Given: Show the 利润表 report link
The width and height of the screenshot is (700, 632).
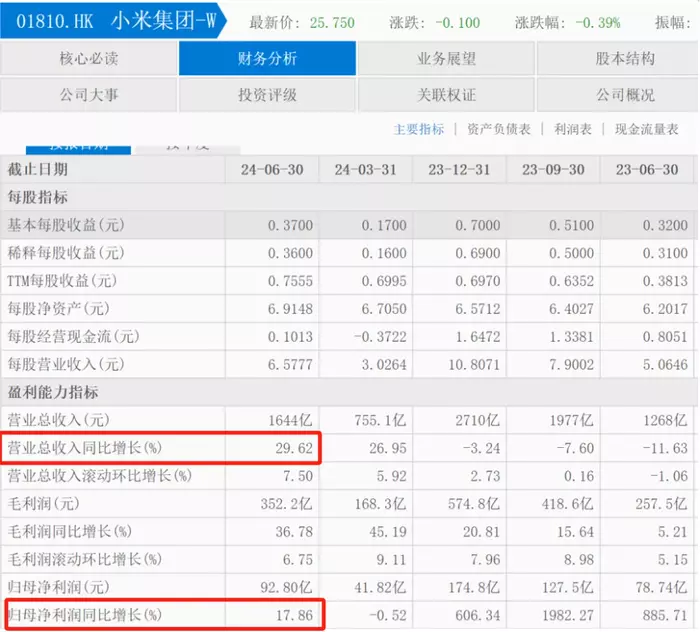Looking at the screenshot, I should [573, 129].
